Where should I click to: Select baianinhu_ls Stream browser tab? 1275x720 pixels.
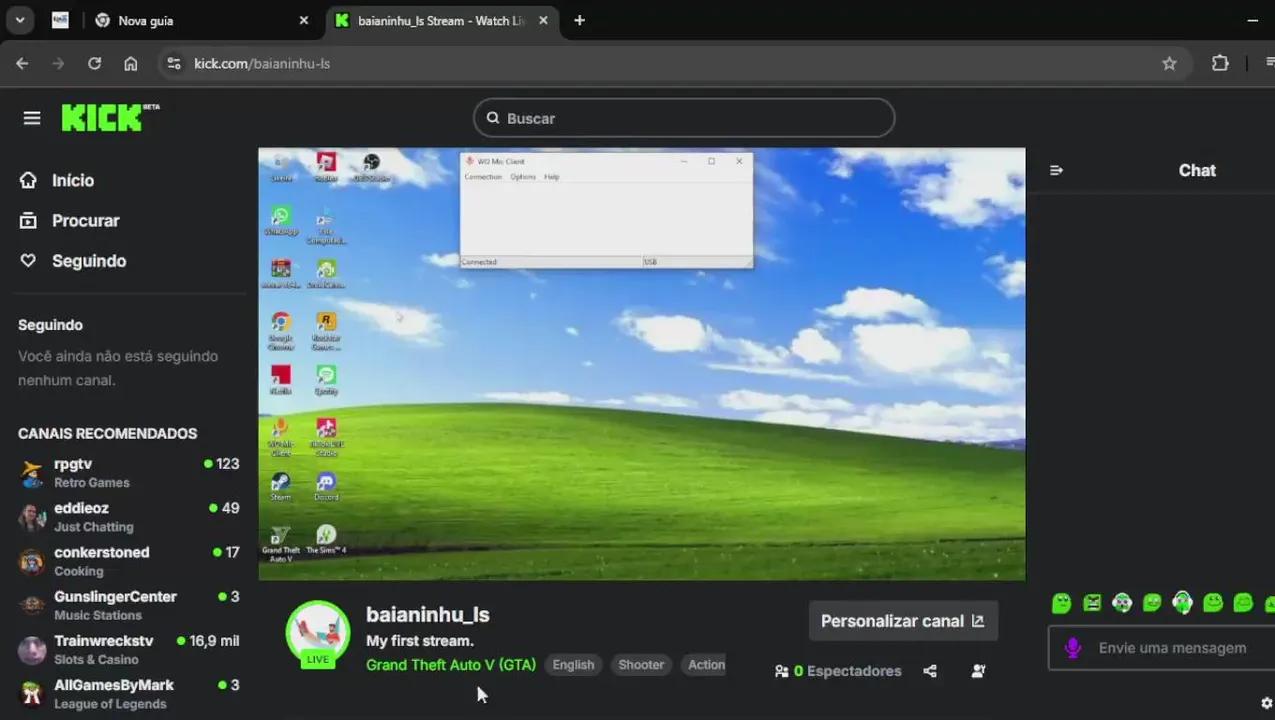[x=442, y=20]
